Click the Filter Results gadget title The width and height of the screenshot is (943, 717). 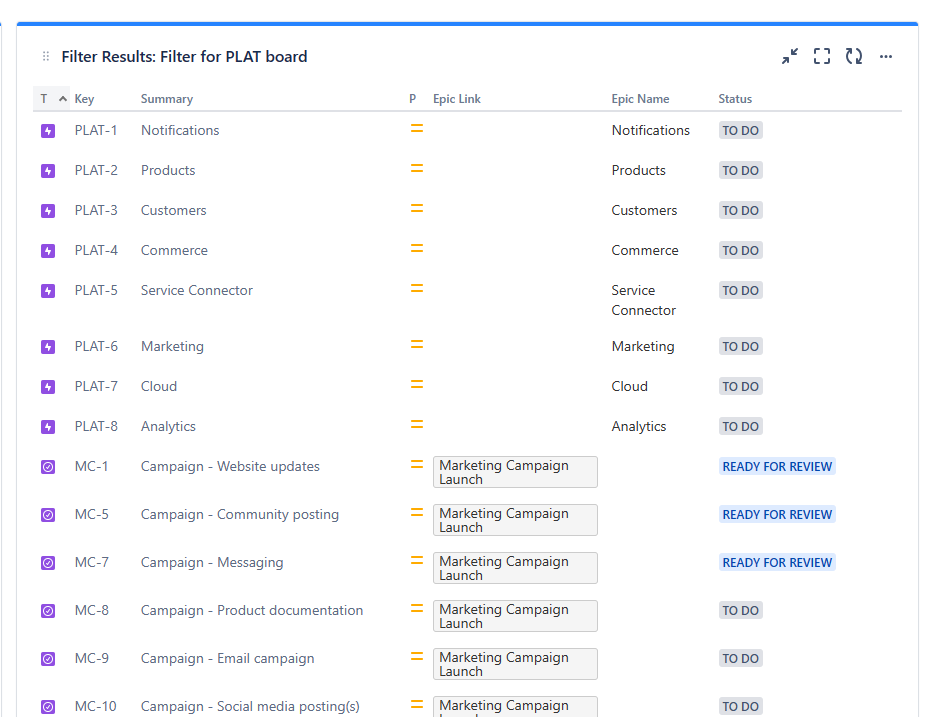(x=184, y=57)
